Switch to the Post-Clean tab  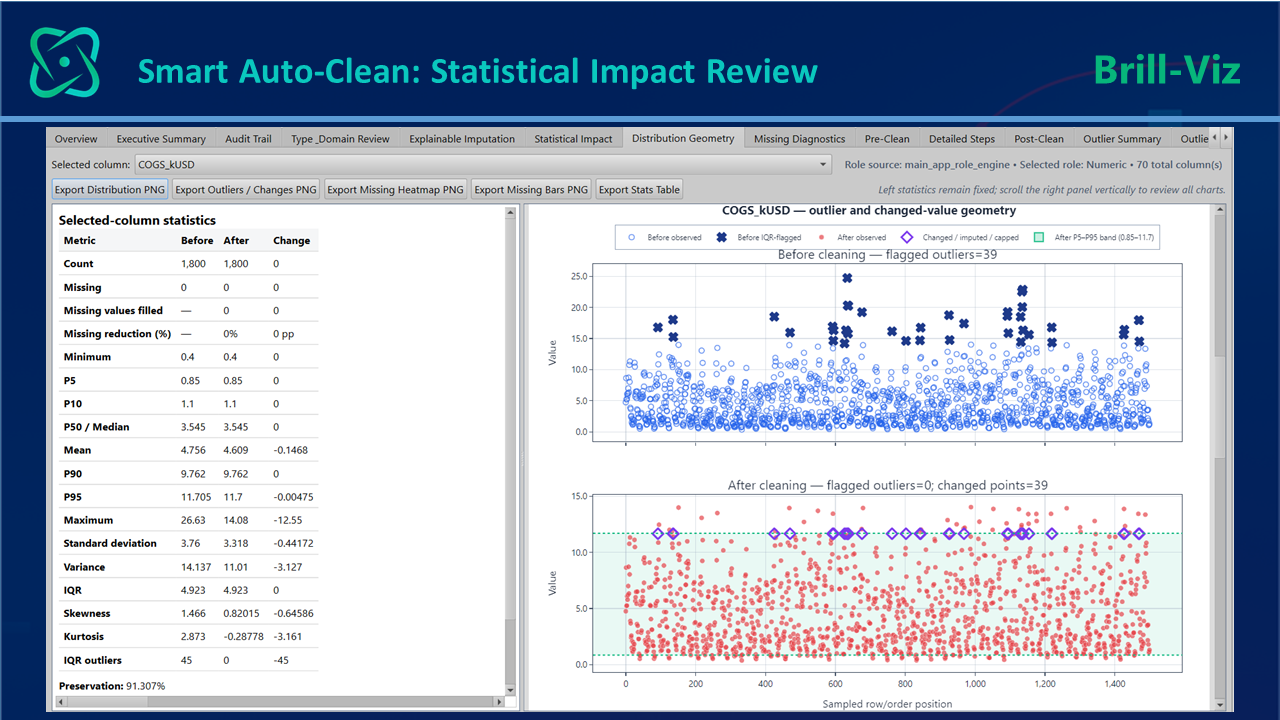click(x=1038, y=139)
